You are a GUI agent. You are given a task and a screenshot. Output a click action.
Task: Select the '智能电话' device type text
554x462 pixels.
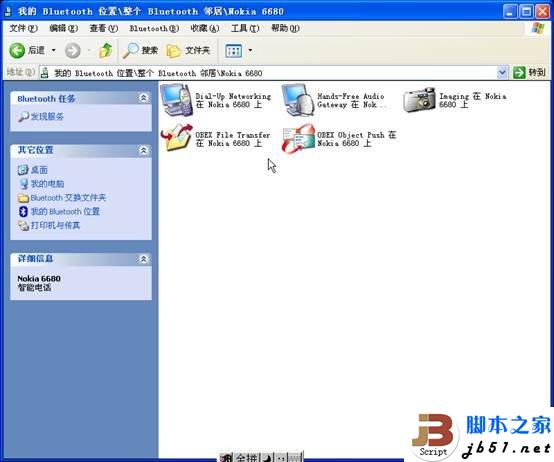point(34,288)
